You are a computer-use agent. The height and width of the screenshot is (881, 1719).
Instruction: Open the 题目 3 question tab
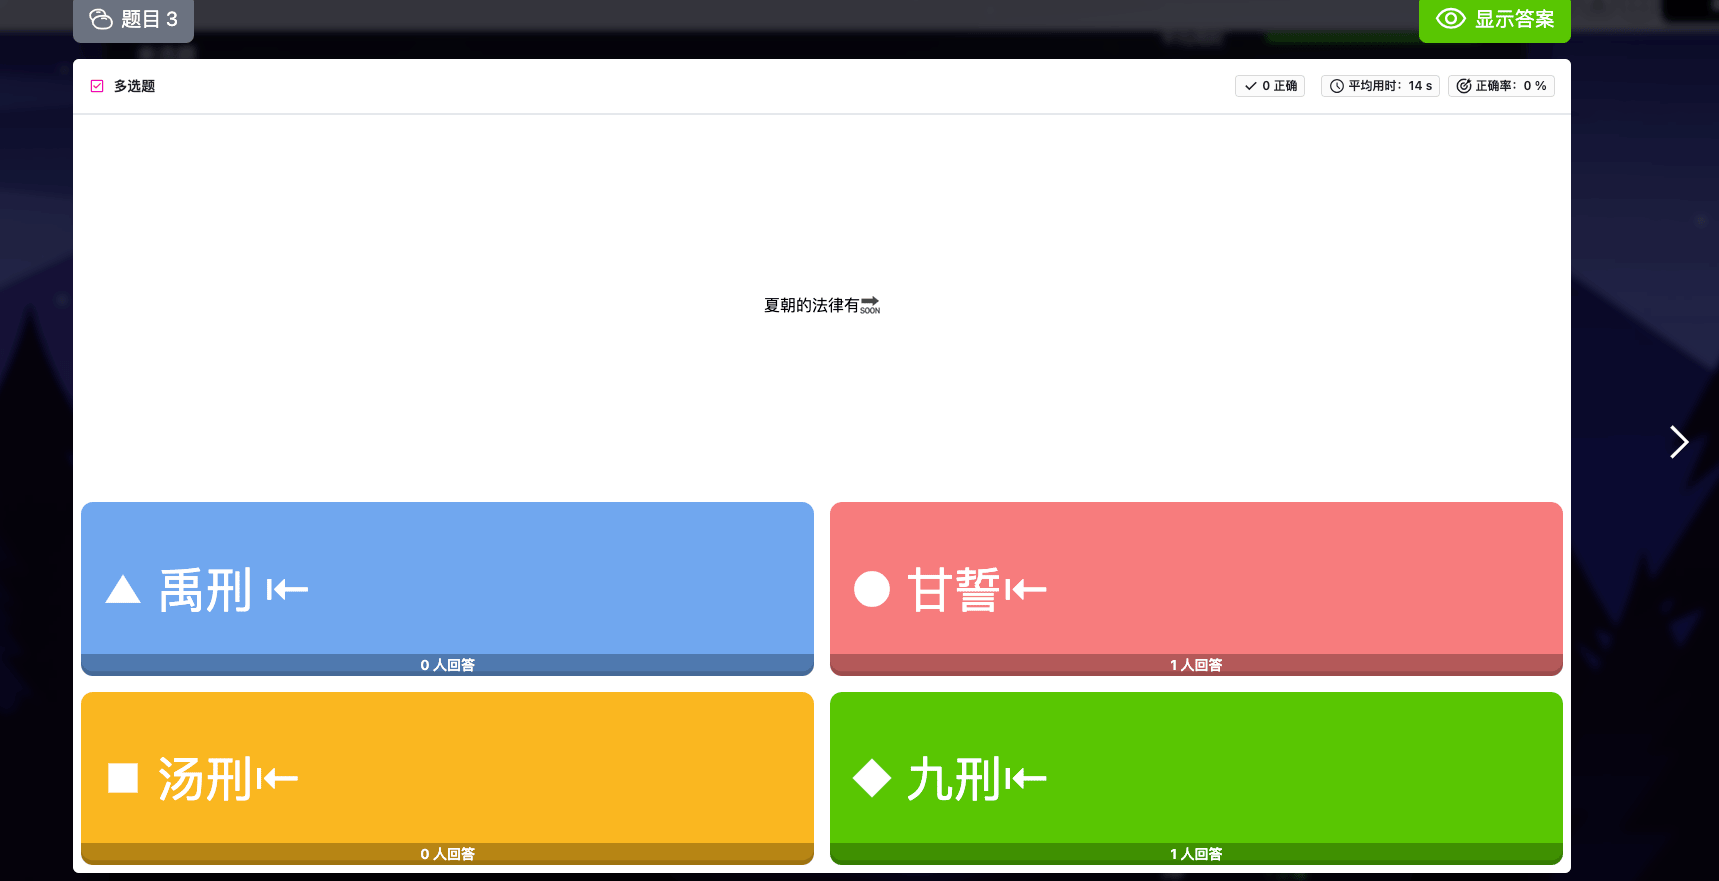[x=133, y=20]
